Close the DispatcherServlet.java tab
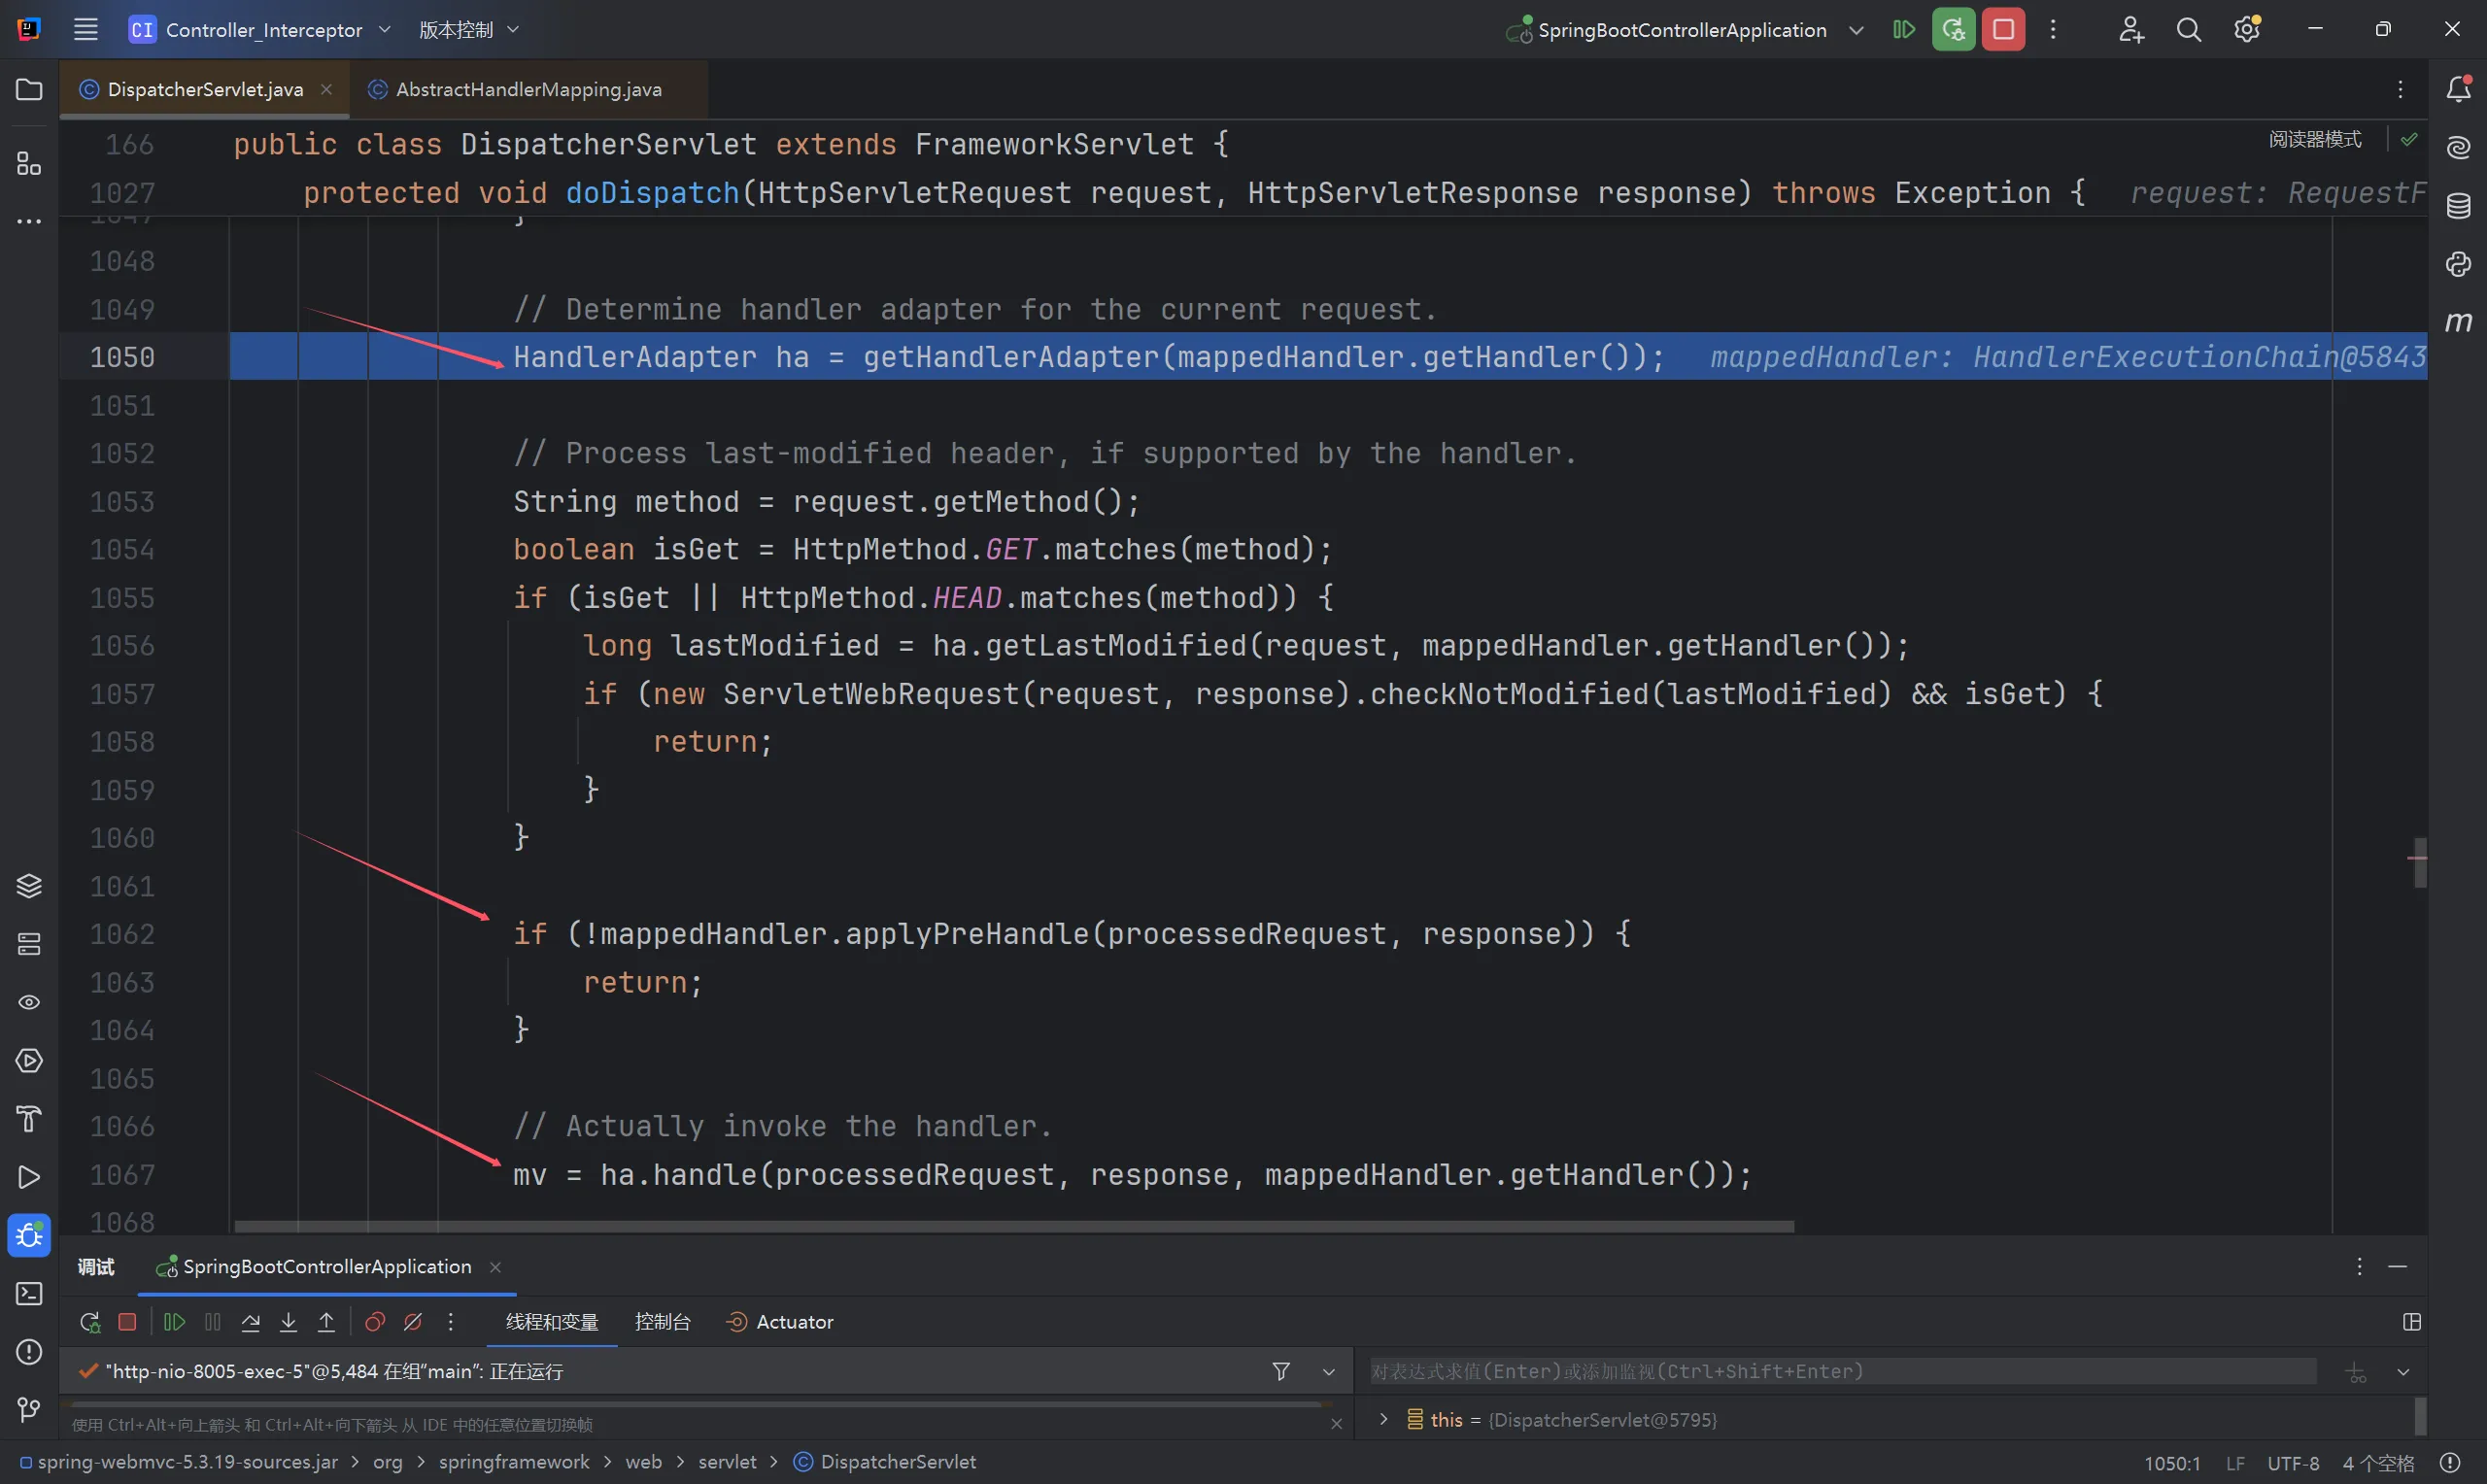 pos(326,89)
